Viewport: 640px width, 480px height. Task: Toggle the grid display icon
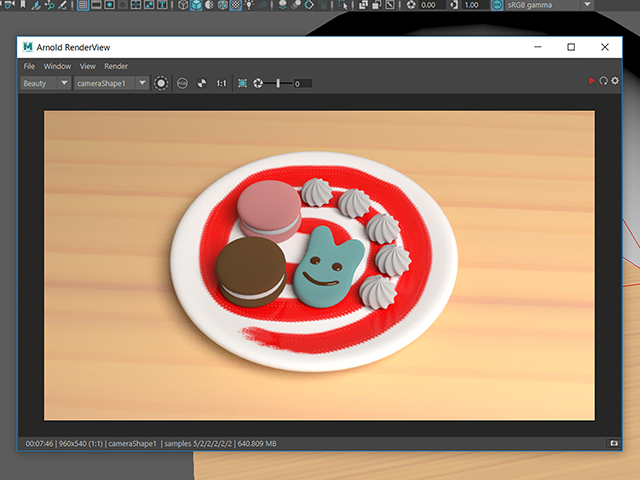click(83, 5)
